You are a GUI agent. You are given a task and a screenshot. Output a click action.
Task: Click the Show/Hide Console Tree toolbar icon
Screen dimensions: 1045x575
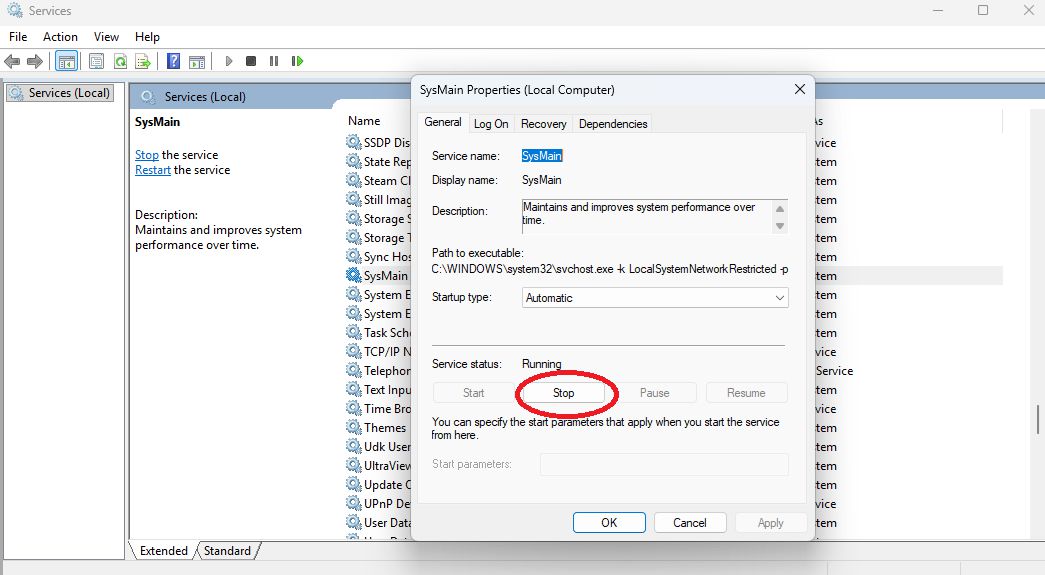[x=67, y=61]
